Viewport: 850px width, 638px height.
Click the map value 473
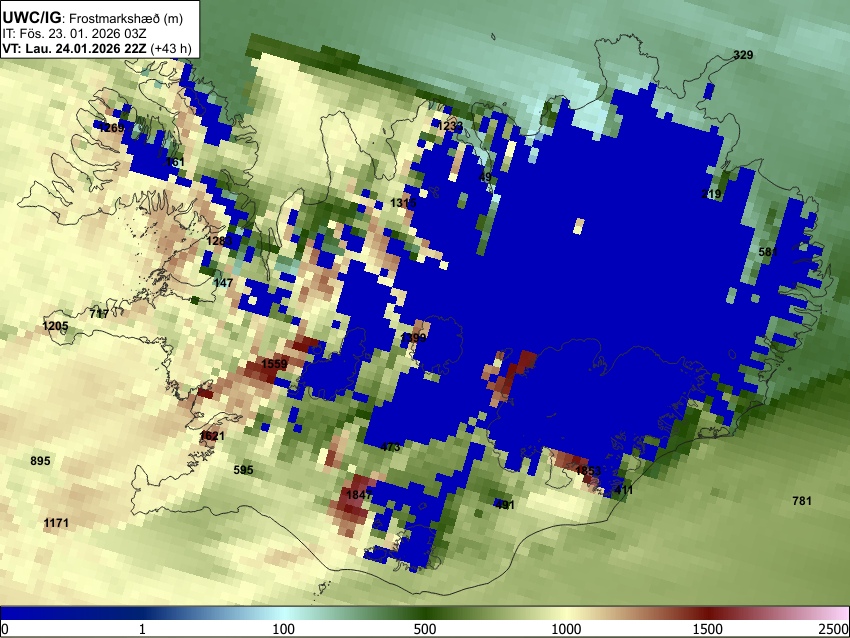click(390, 447)
